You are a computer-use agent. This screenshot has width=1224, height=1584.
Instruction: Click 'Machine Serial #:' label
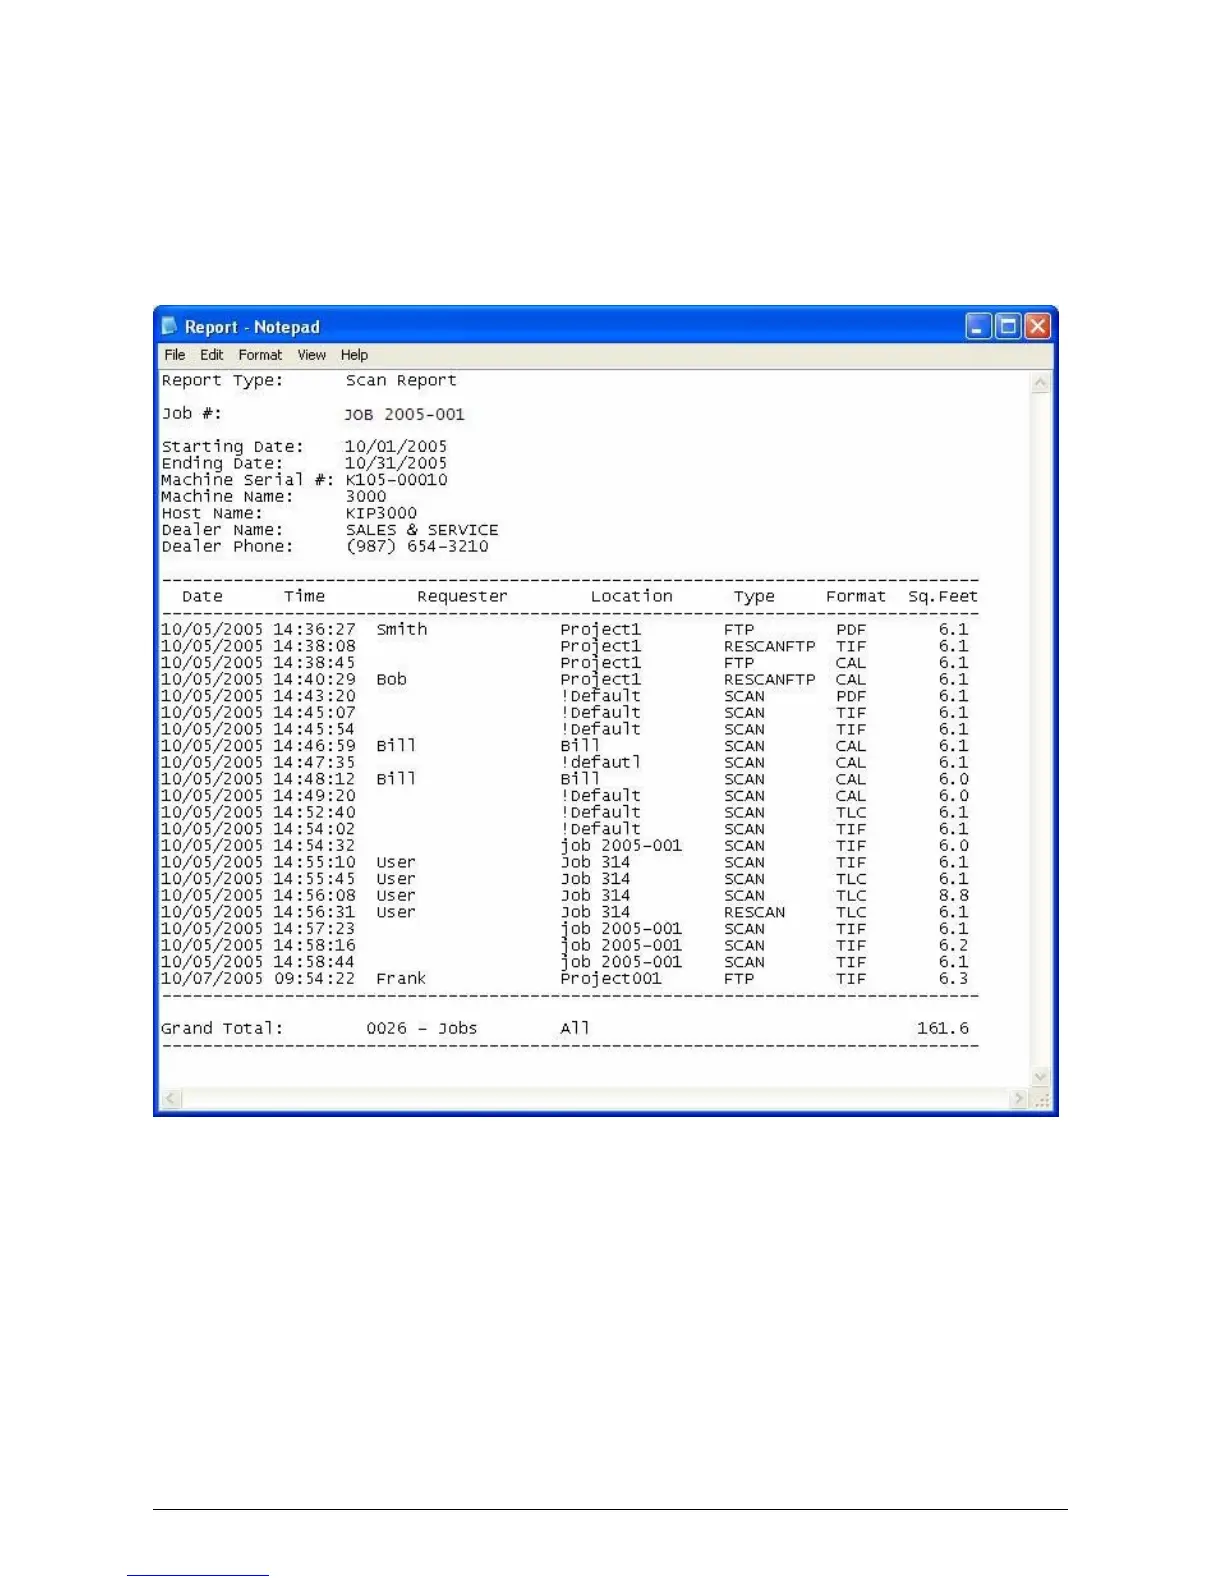248,480
